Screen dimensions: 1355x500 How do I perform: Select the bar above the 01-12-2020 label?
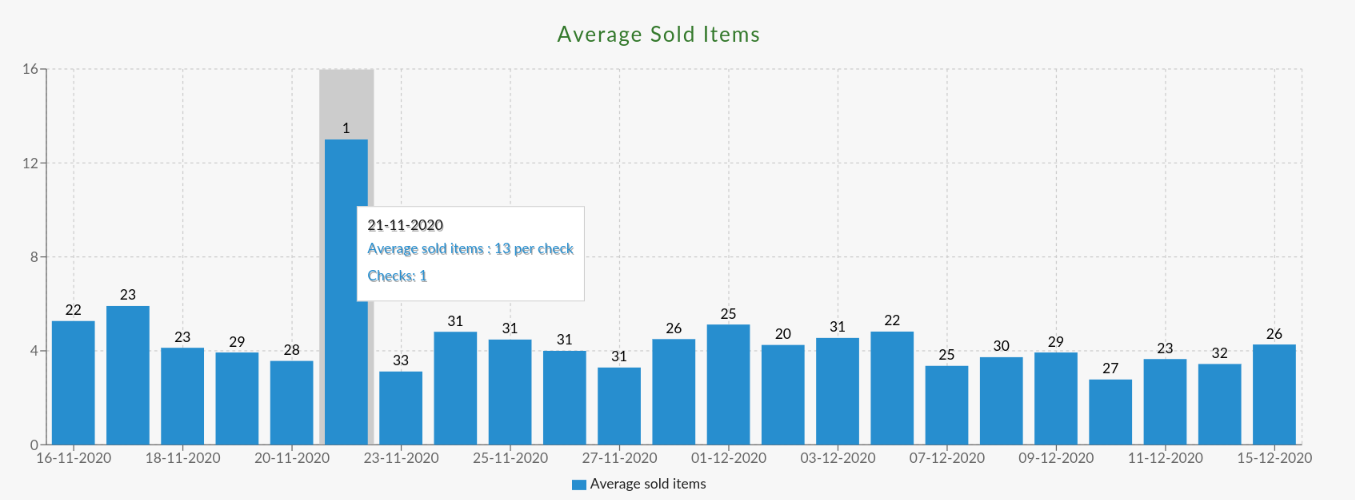(728, 385)
